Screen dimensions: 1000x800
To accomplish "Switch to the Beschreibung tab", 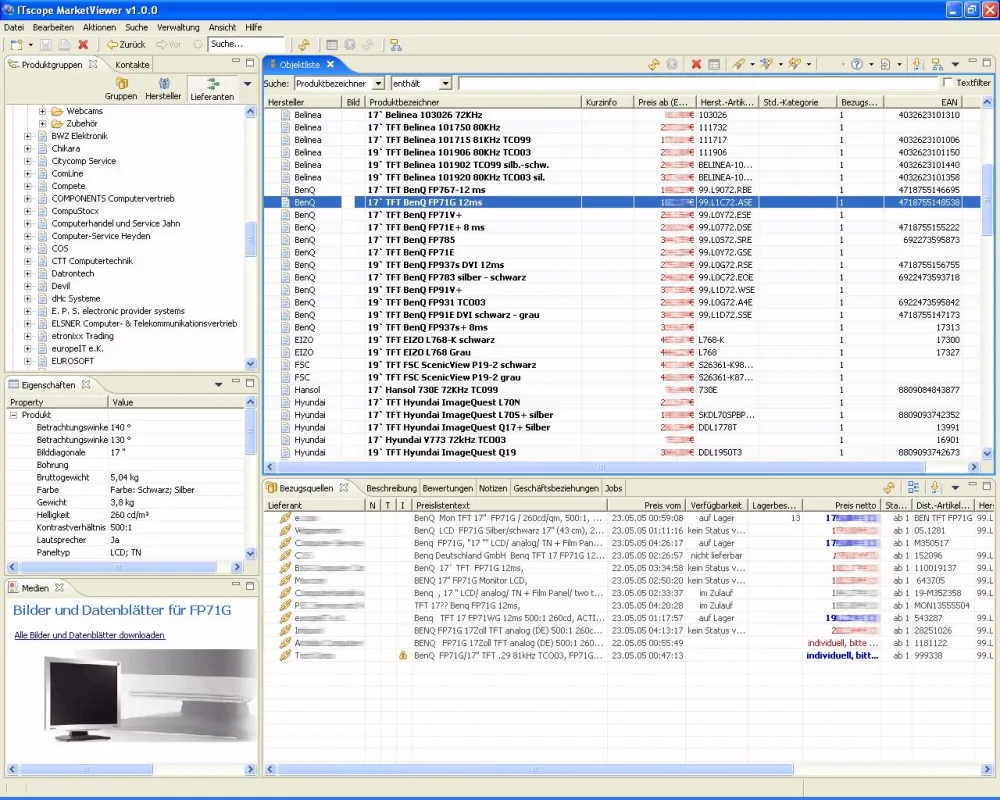I will coord(391,488).
